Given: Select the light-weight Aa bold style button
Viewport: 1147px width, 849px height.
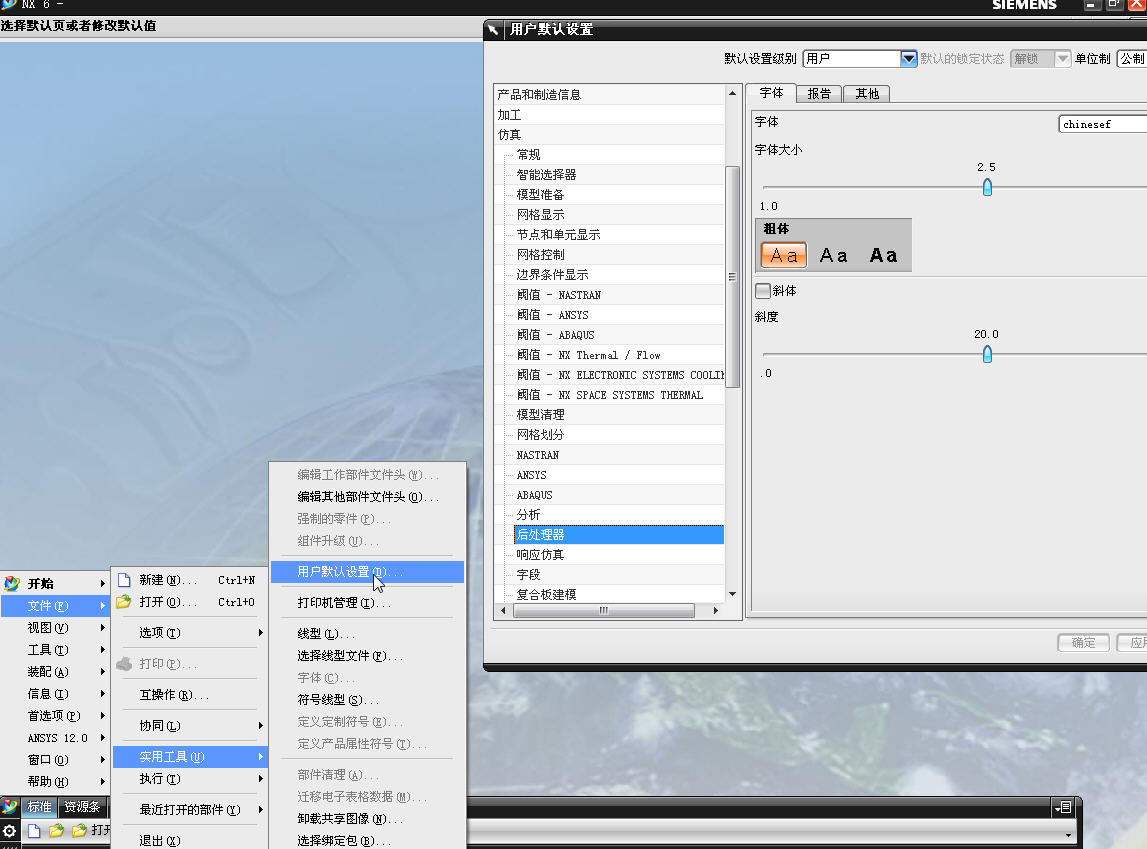Looking at the screenshot, I should [784, 255].
